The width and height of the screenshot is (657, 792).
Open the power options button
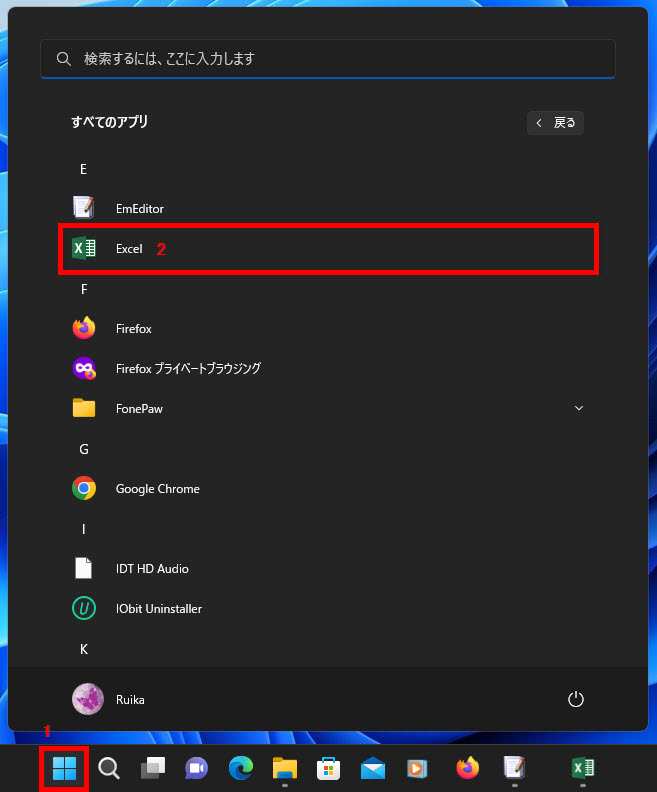coord(575,699)
